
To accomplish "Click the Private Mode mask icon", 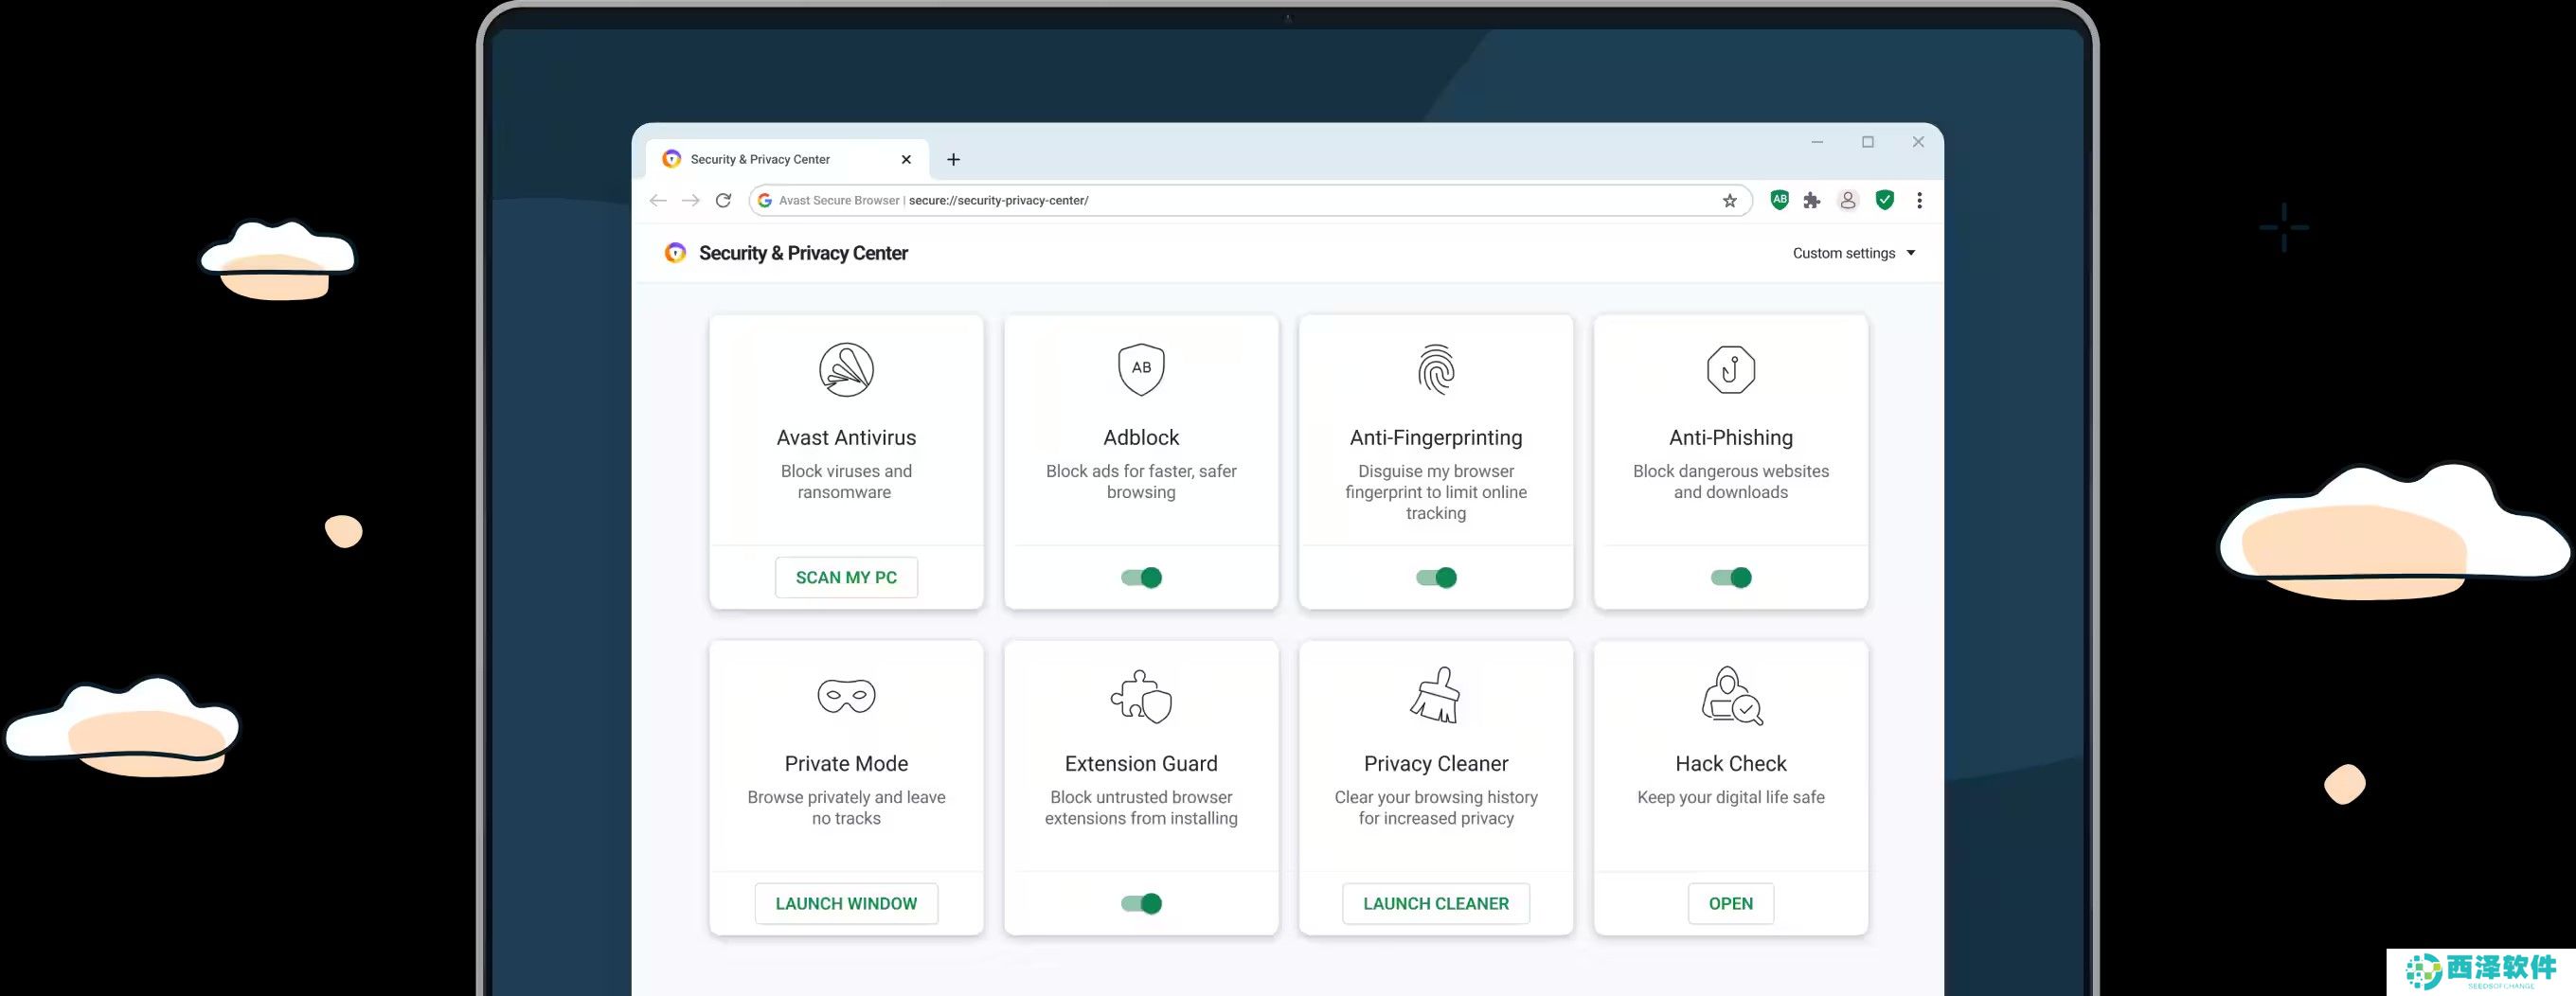I will tap(846, 696).
